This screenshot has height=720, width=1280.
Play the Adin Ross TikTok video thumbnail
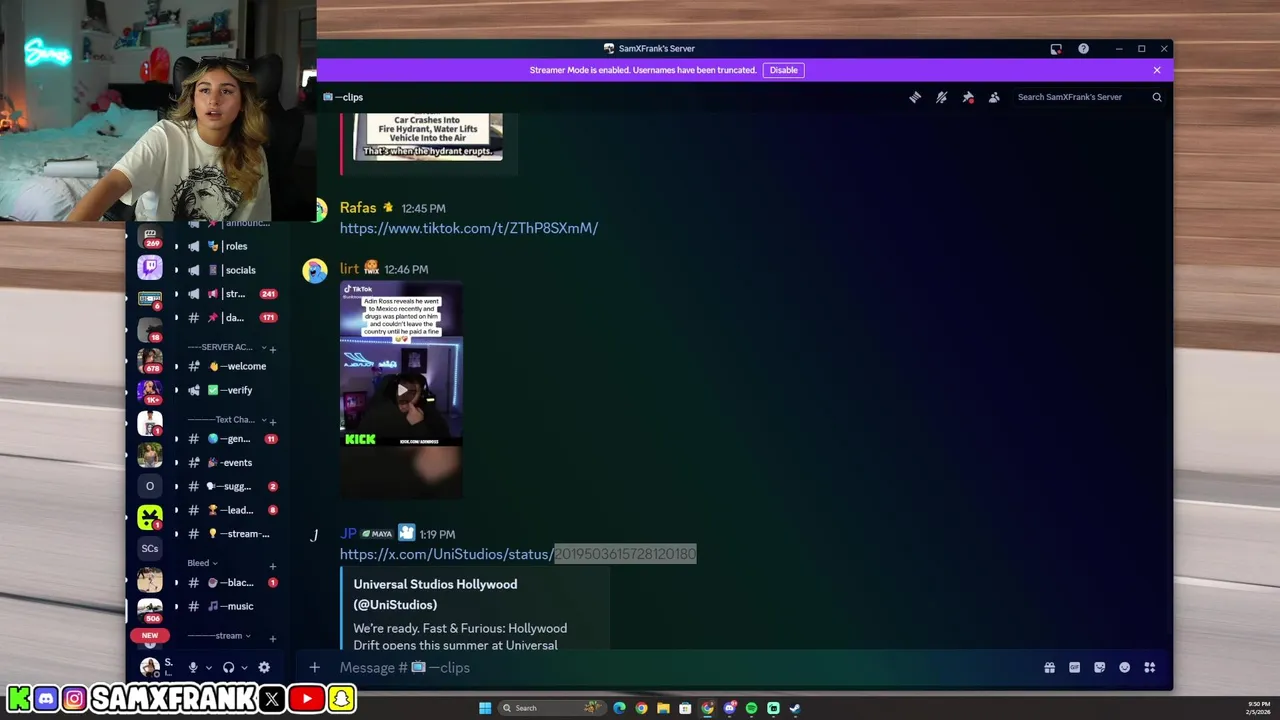tap(401, 390)
